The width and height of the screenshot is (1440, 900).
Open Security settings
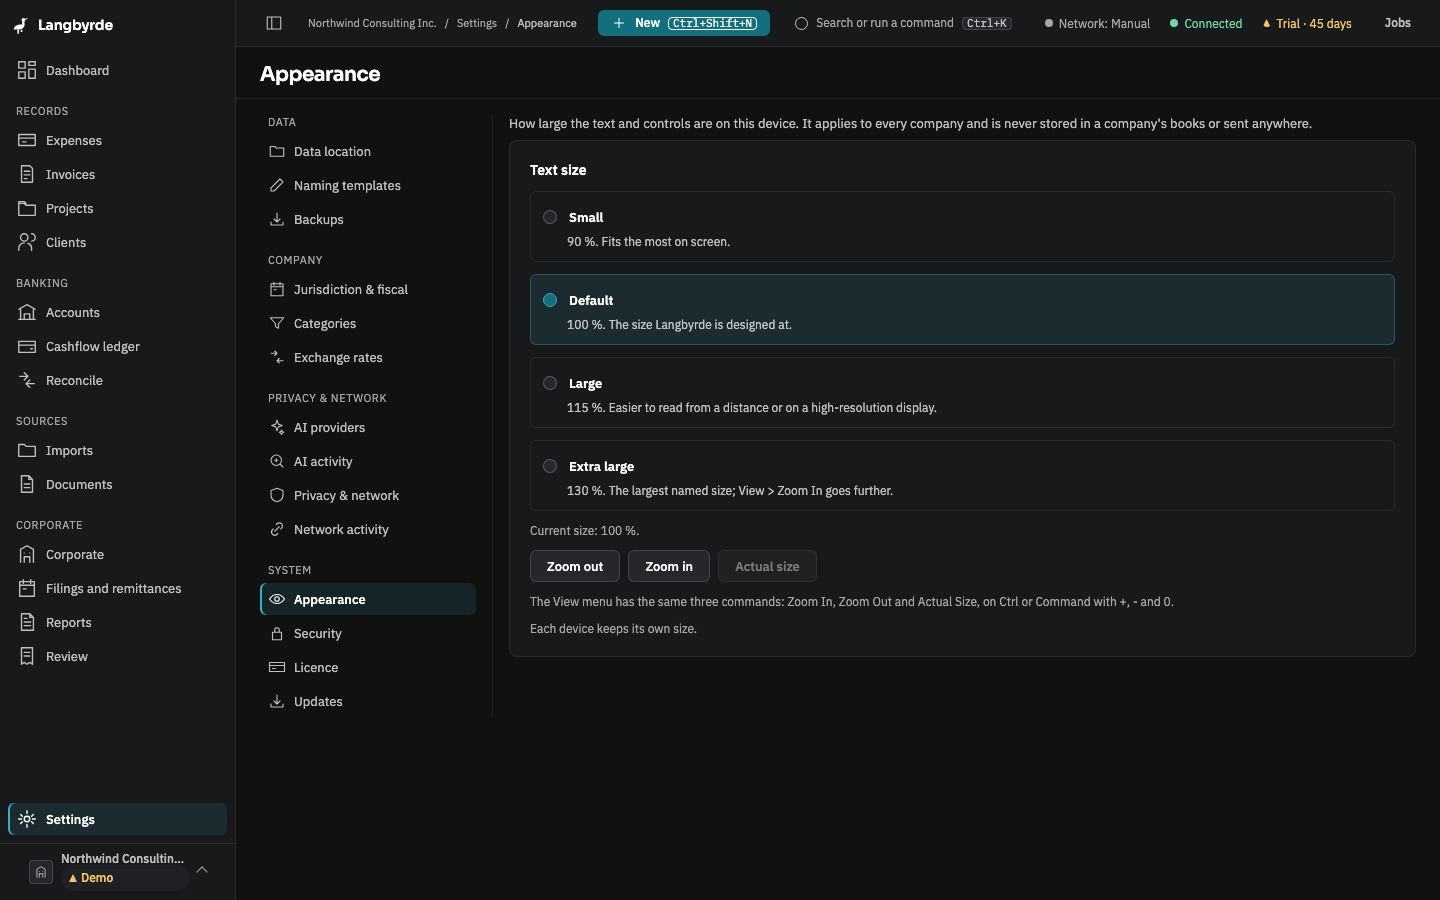[x=368, y=633]
